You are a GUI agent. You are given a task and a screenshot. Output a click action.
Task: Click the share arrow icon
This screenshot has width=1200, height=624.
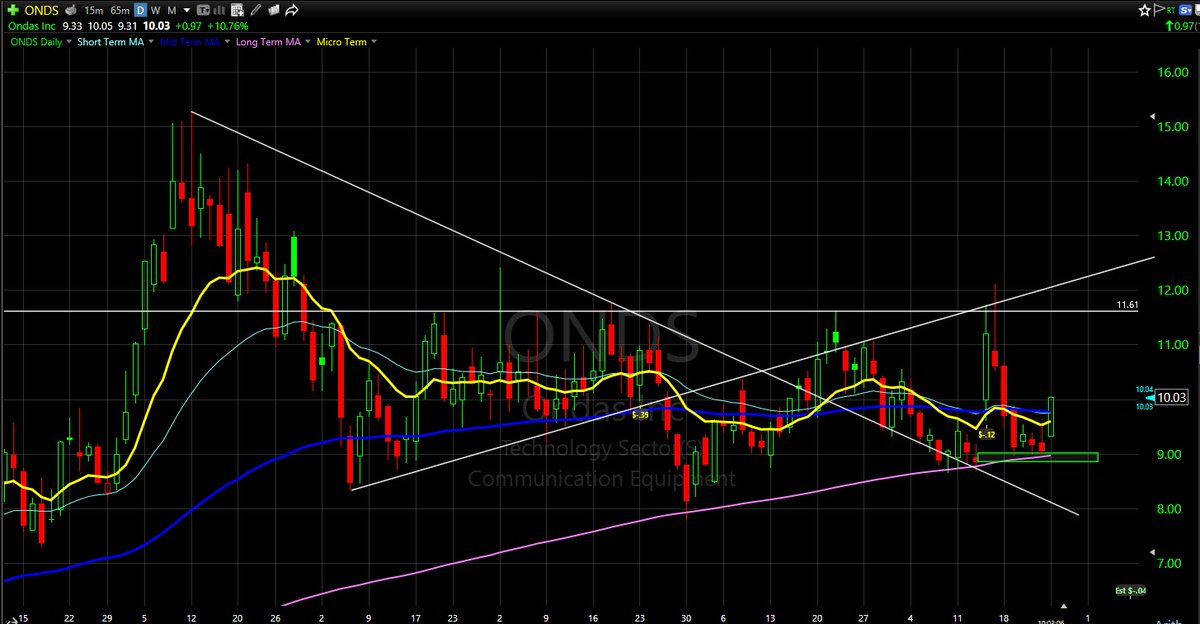tap(292, 10)
